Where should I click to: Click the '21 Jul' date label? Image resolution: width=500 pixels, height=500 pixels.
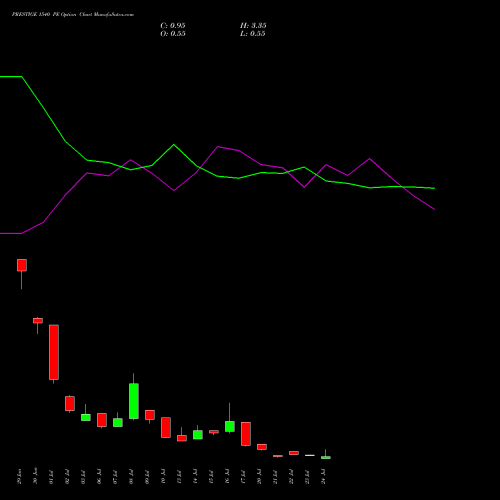[x=275, y=477]
